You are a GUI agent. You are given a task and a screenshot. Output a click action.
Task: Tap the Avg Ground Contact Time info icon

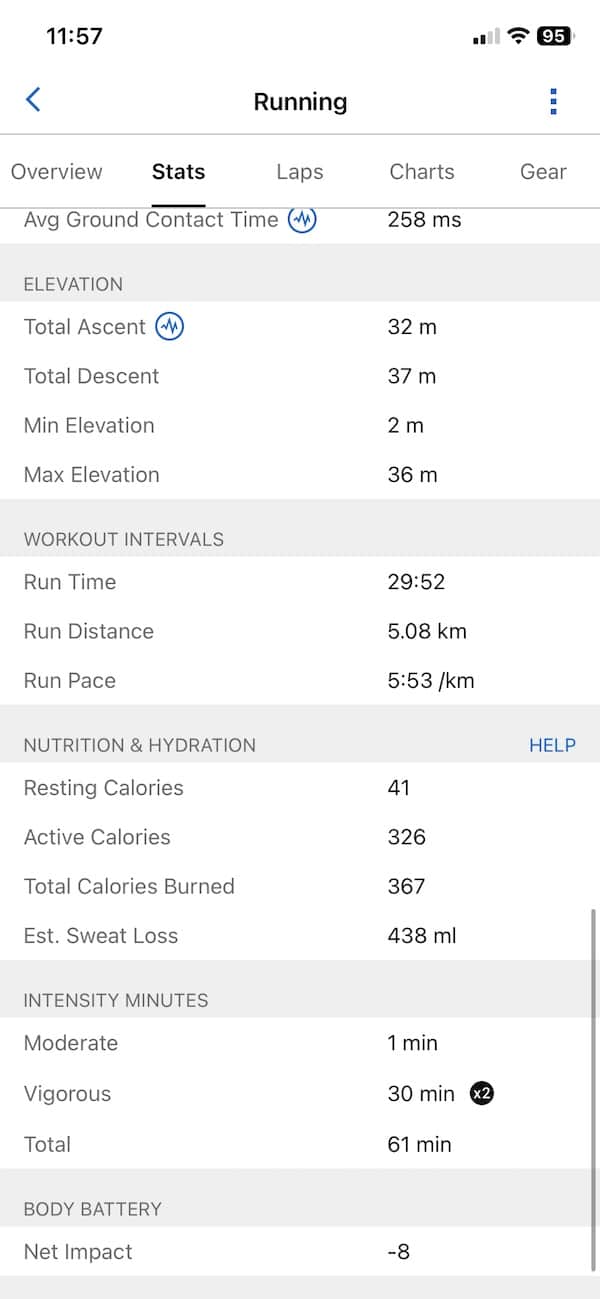click(x=302, y=219)
